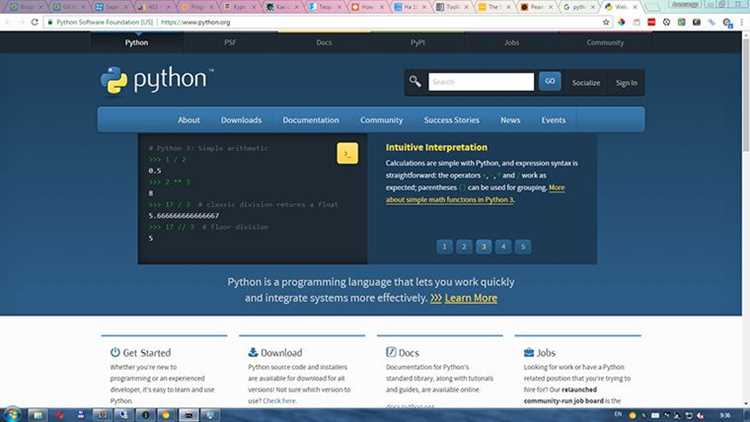Switch to slide 5 in the code carousel
750x422 pixels.
523,246
